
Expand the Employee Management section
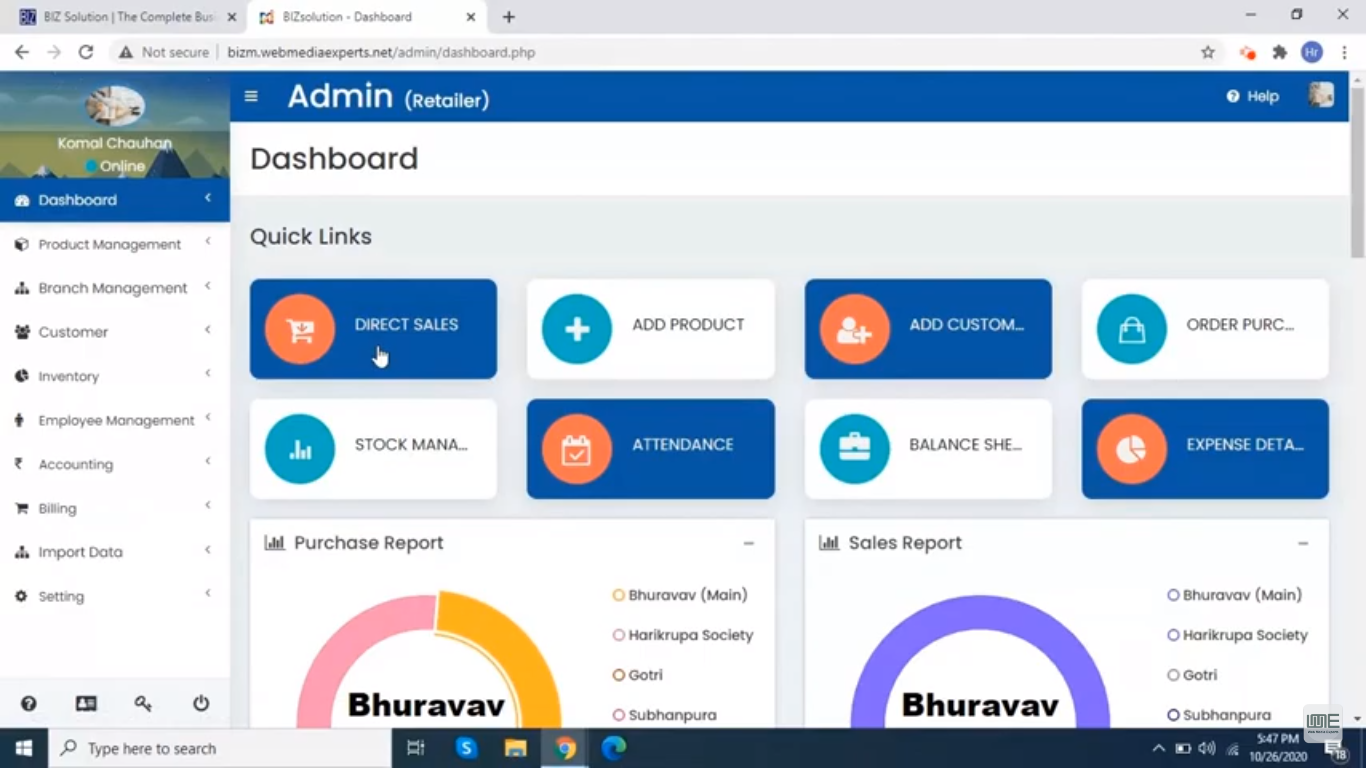tap(116, 420)
